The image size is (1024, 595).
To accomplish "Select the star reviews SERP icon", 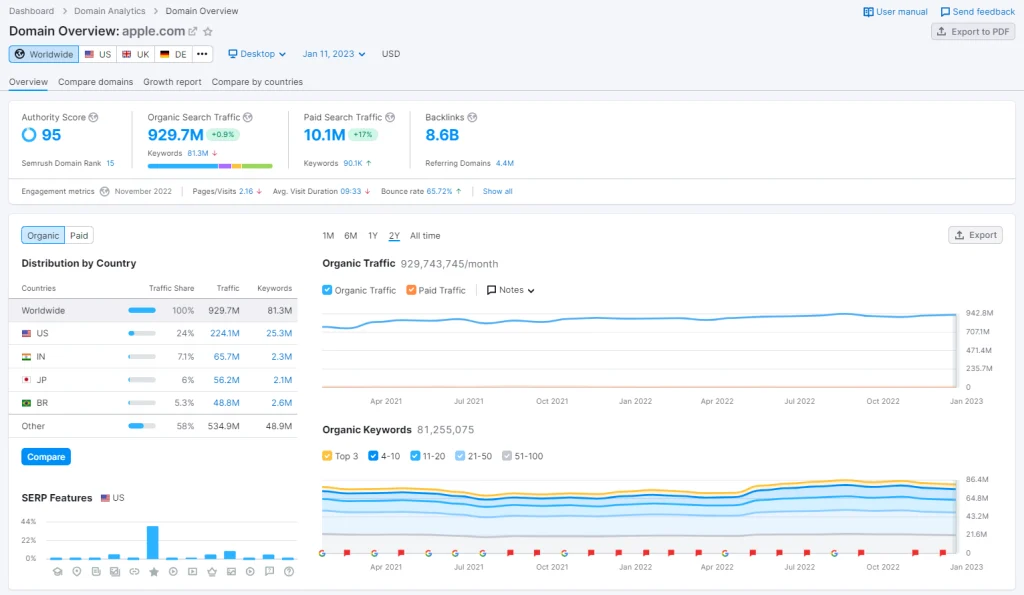I will [154, 571].
